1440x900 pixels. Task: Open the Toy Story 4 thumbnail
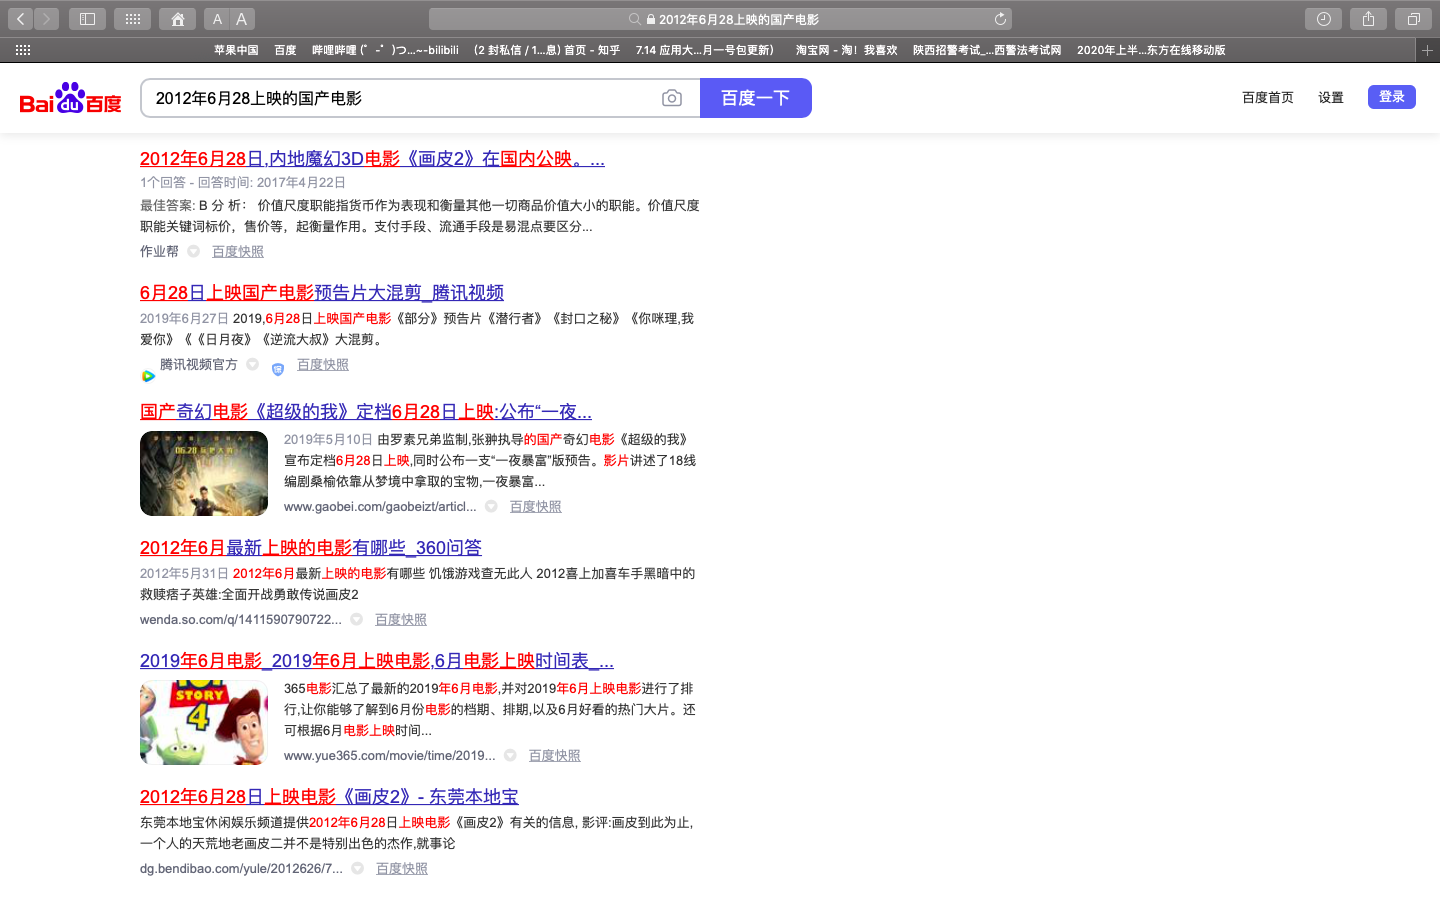click(x=204, y=722)
